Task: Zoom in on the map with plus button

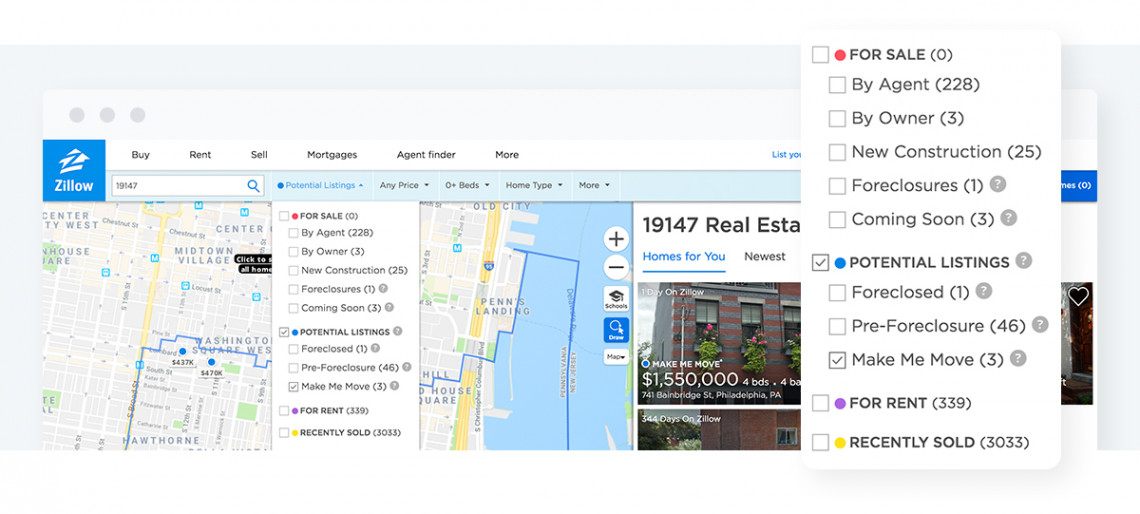Action: click(x=616, y=239)
